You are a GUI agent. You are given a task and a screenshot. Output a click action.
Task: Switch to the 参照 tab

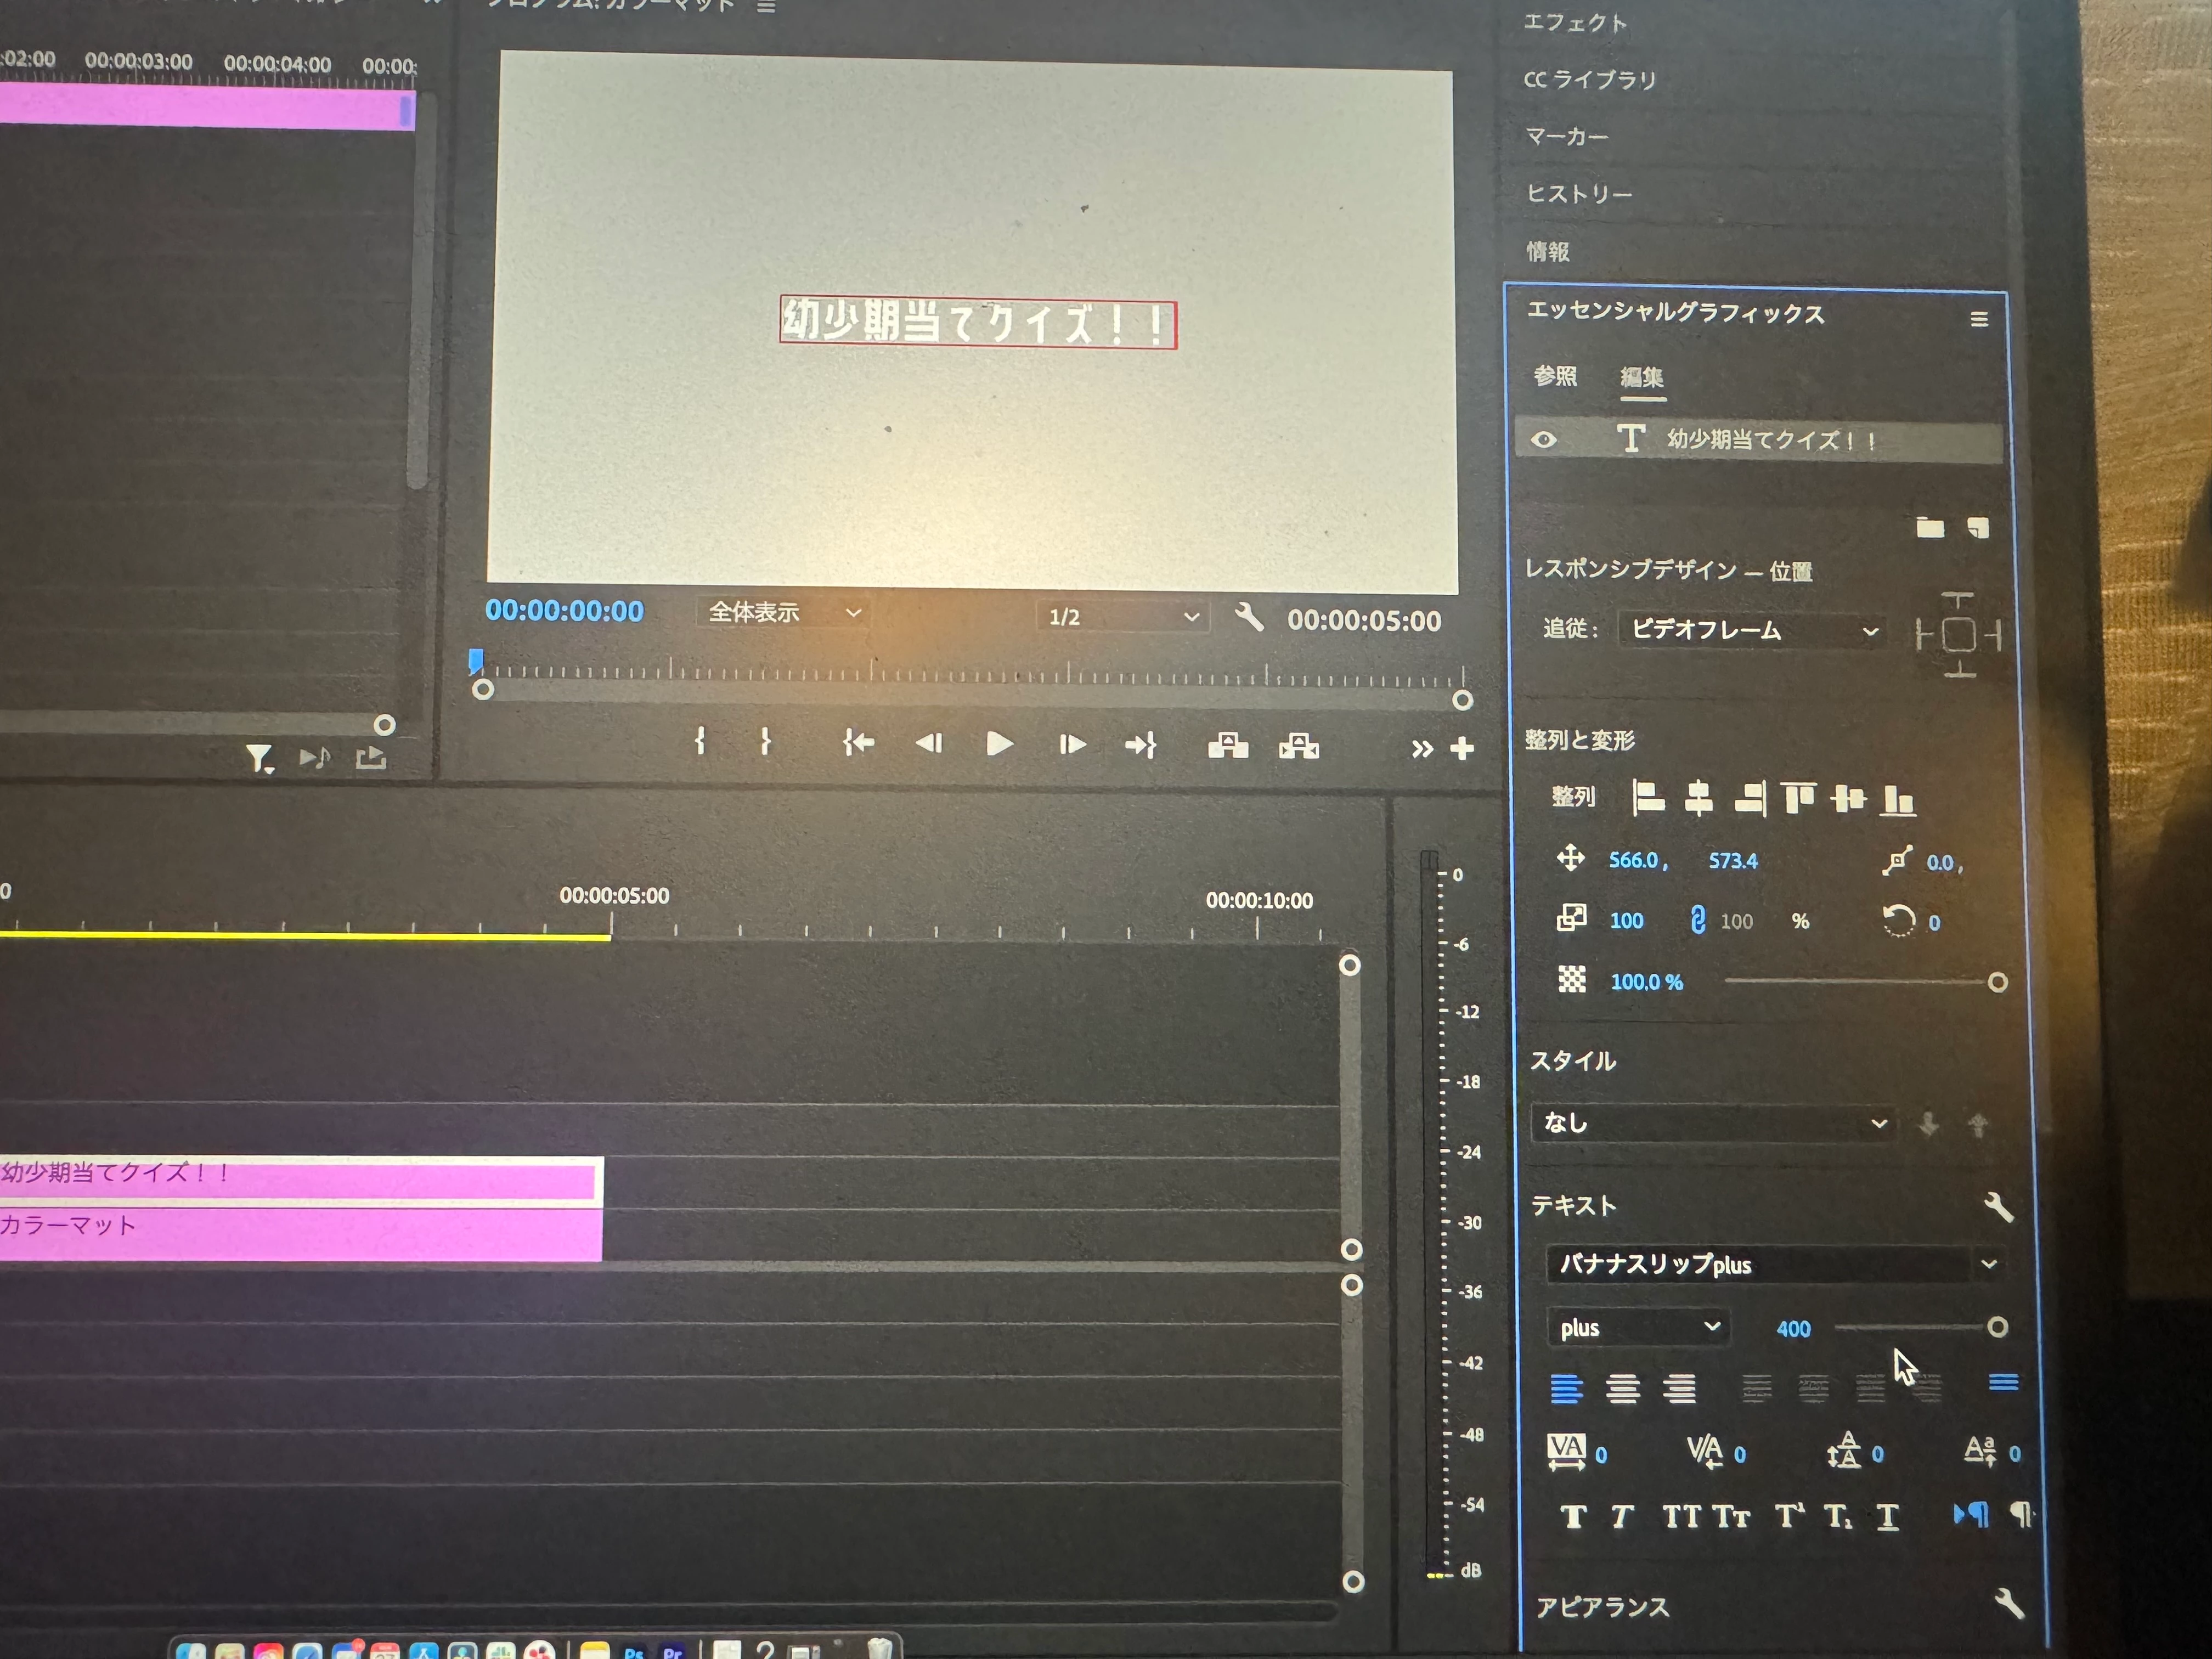1555,377
